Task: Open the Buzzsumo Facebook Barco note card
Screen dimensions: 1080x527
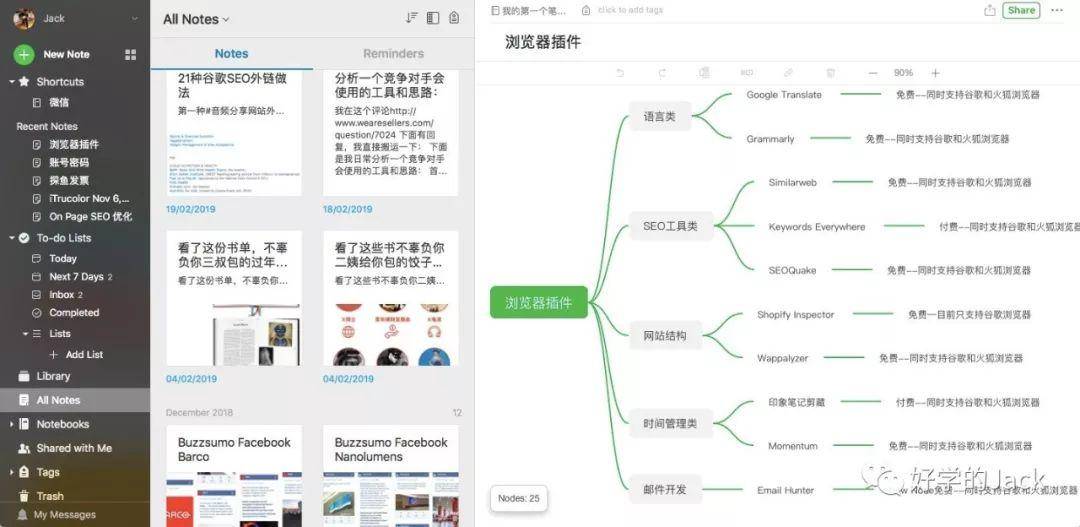Action: [x=234, y=476]
